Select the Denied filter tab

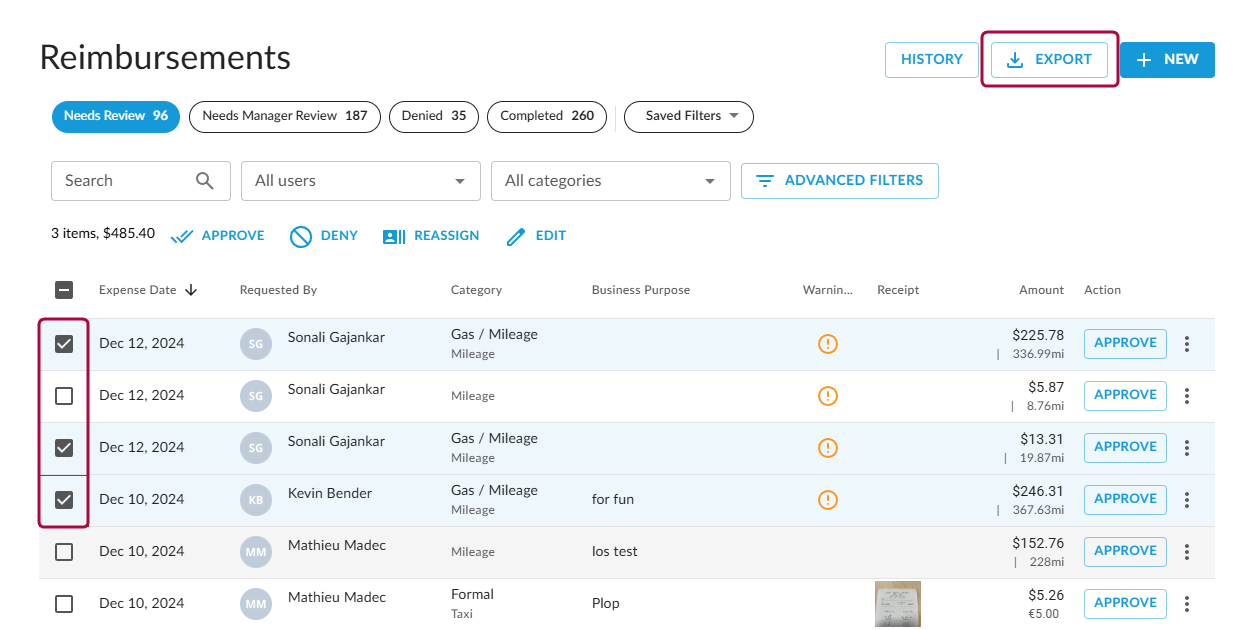(433, 116)
